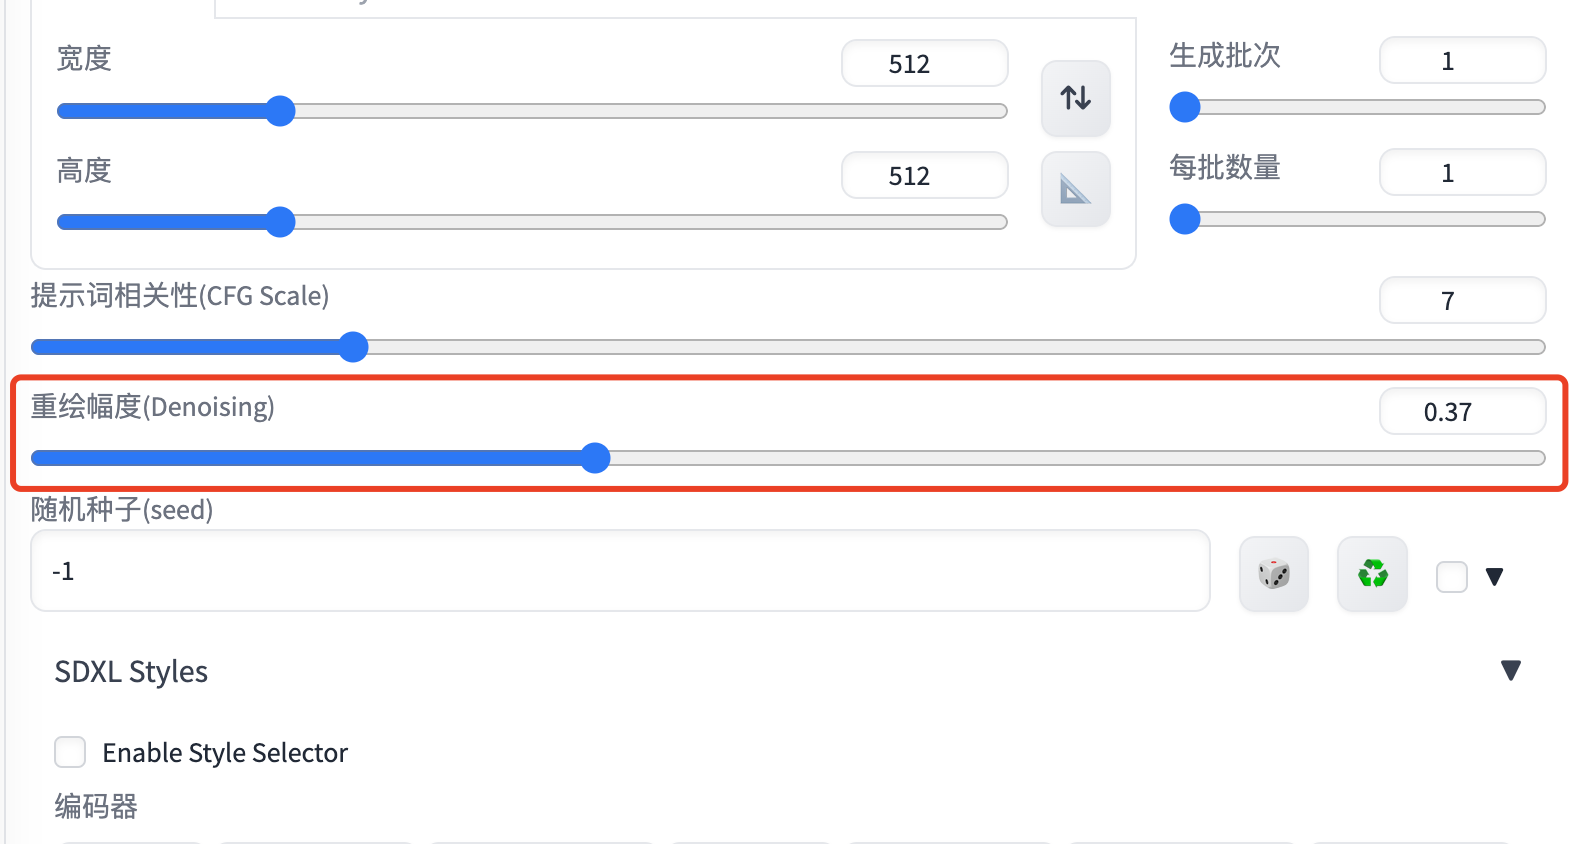The image size is (1582, 844).
Task: Tick the extra seed options checkbox
Action: tap(1451, 577)
